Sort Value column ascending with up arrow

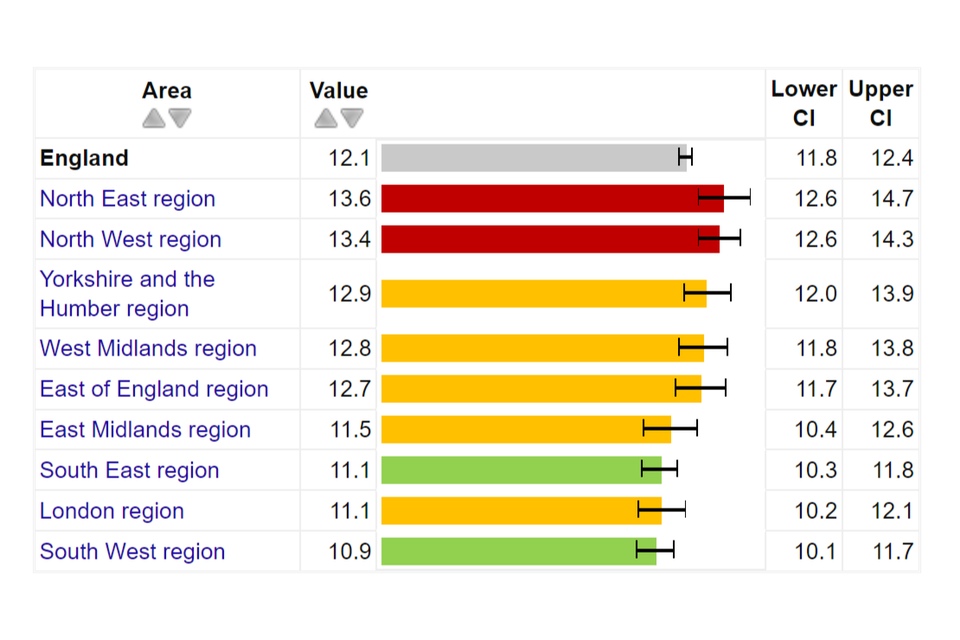point(325,119)
